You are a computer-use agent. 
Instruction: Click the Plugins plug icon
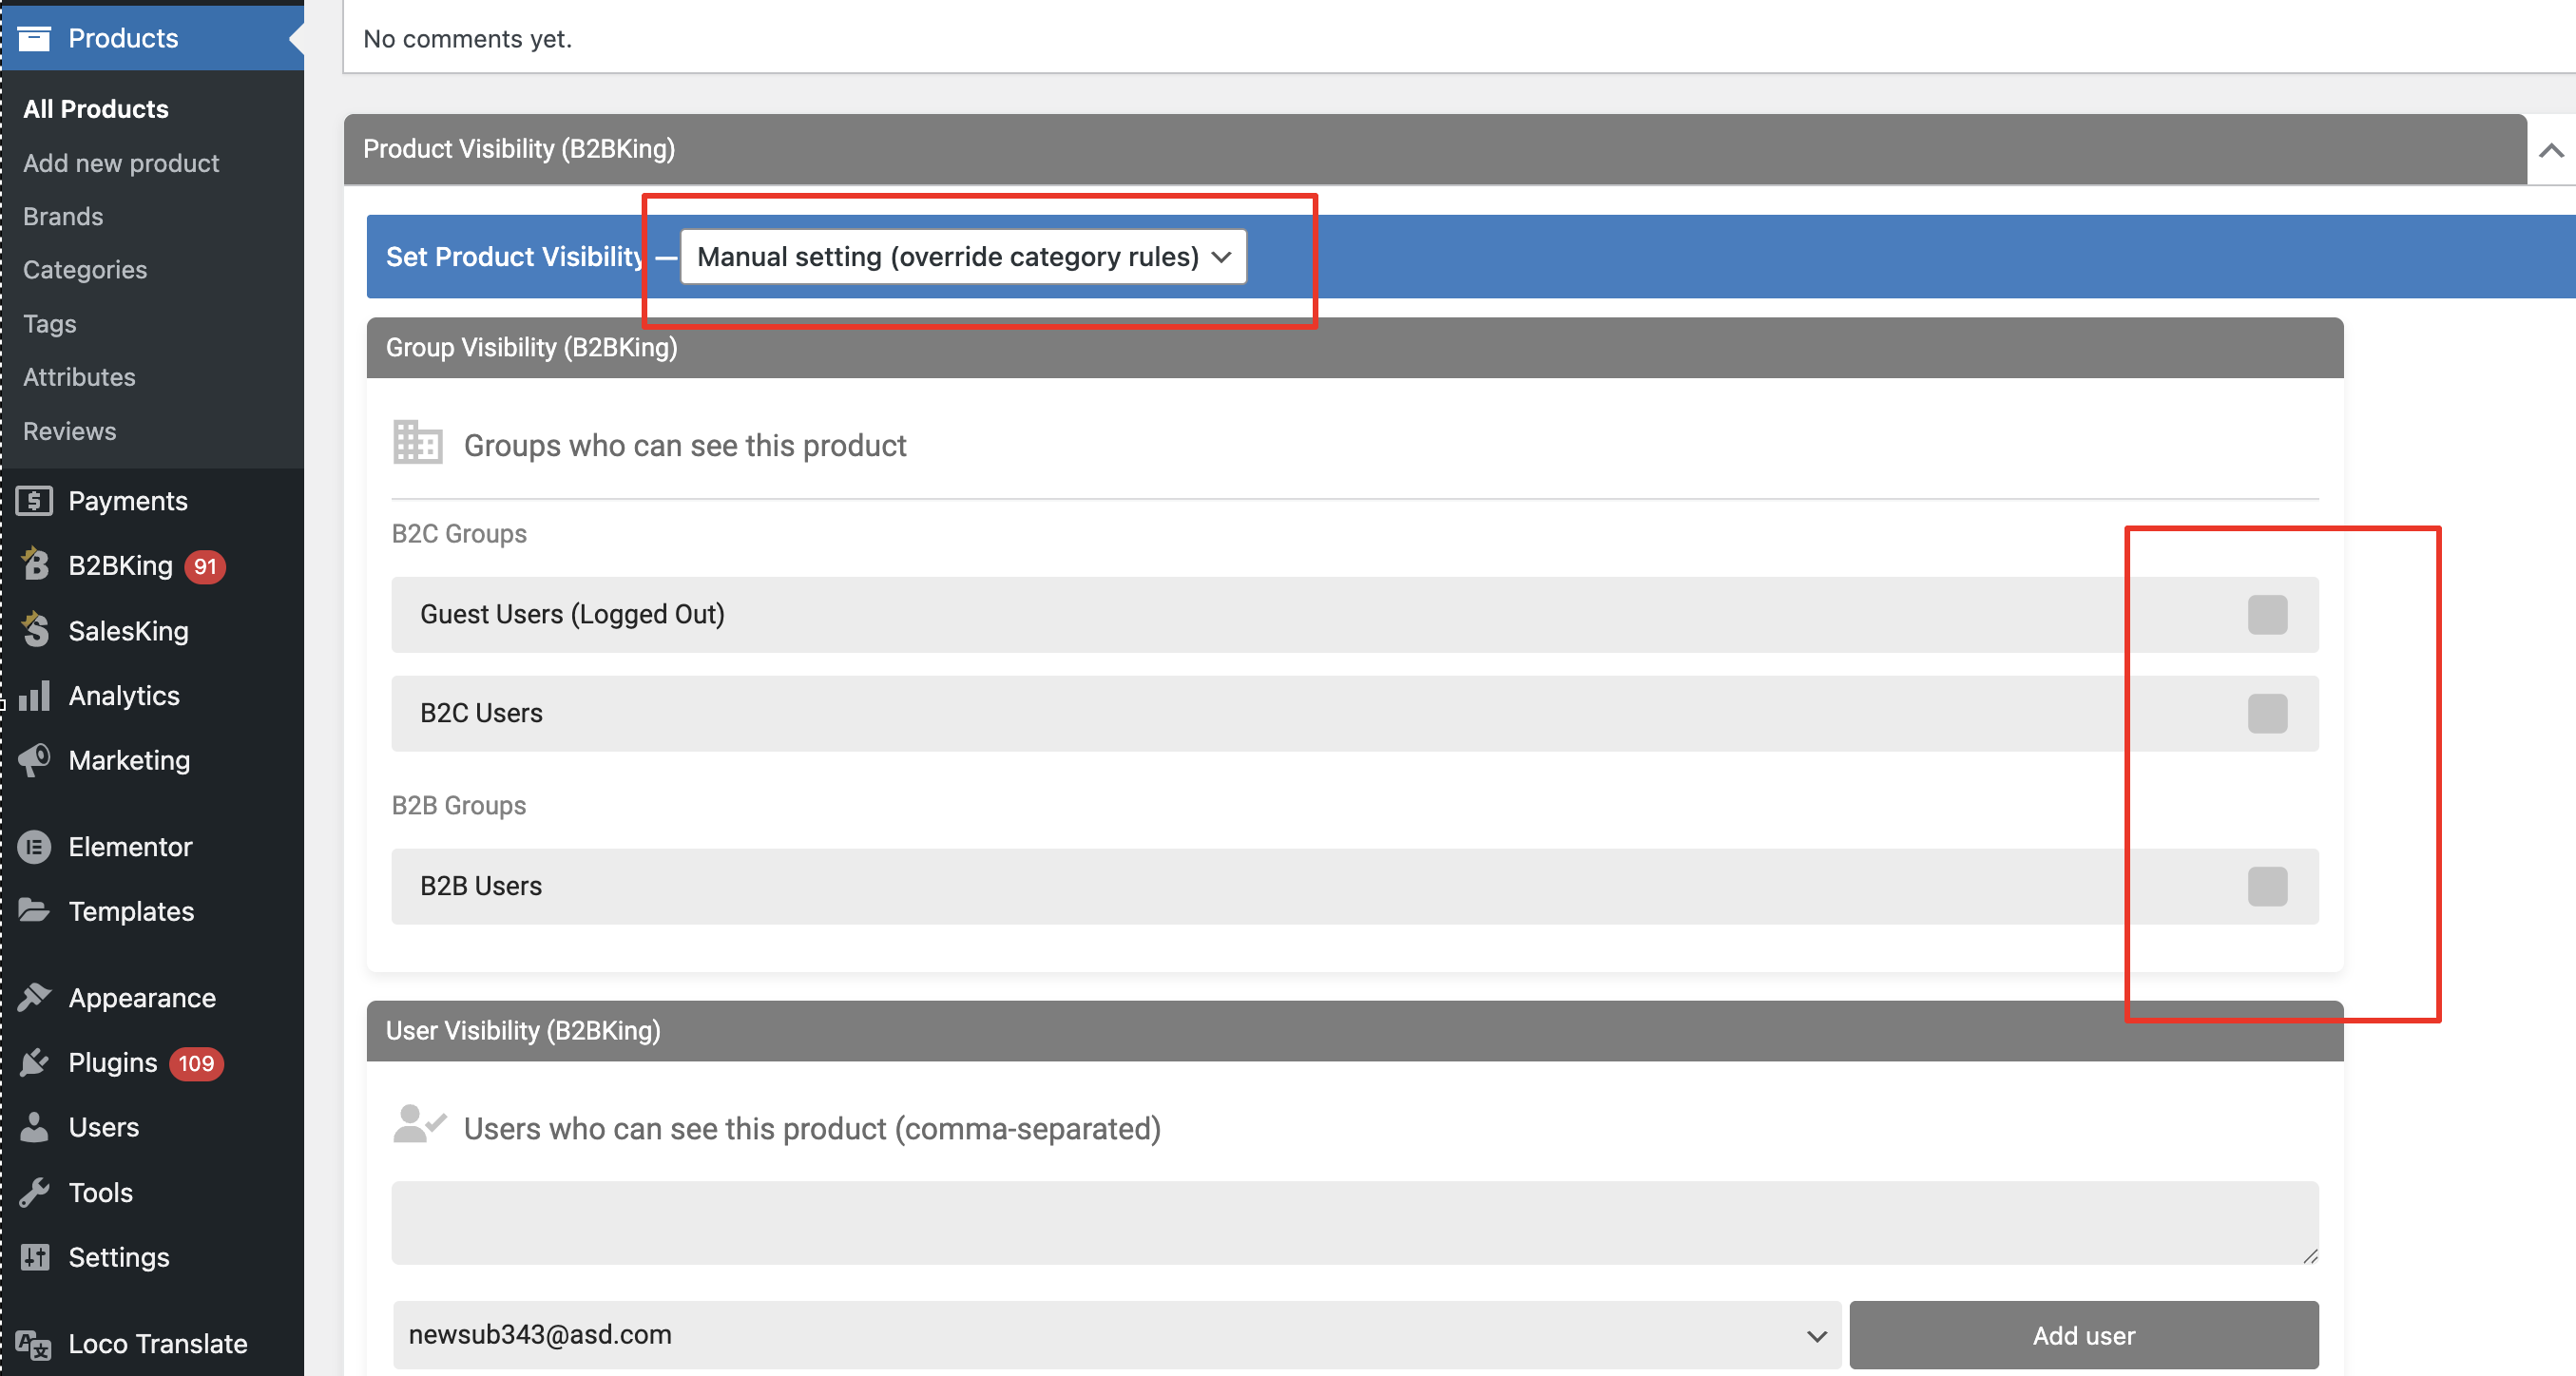(x=35, y=1062)
